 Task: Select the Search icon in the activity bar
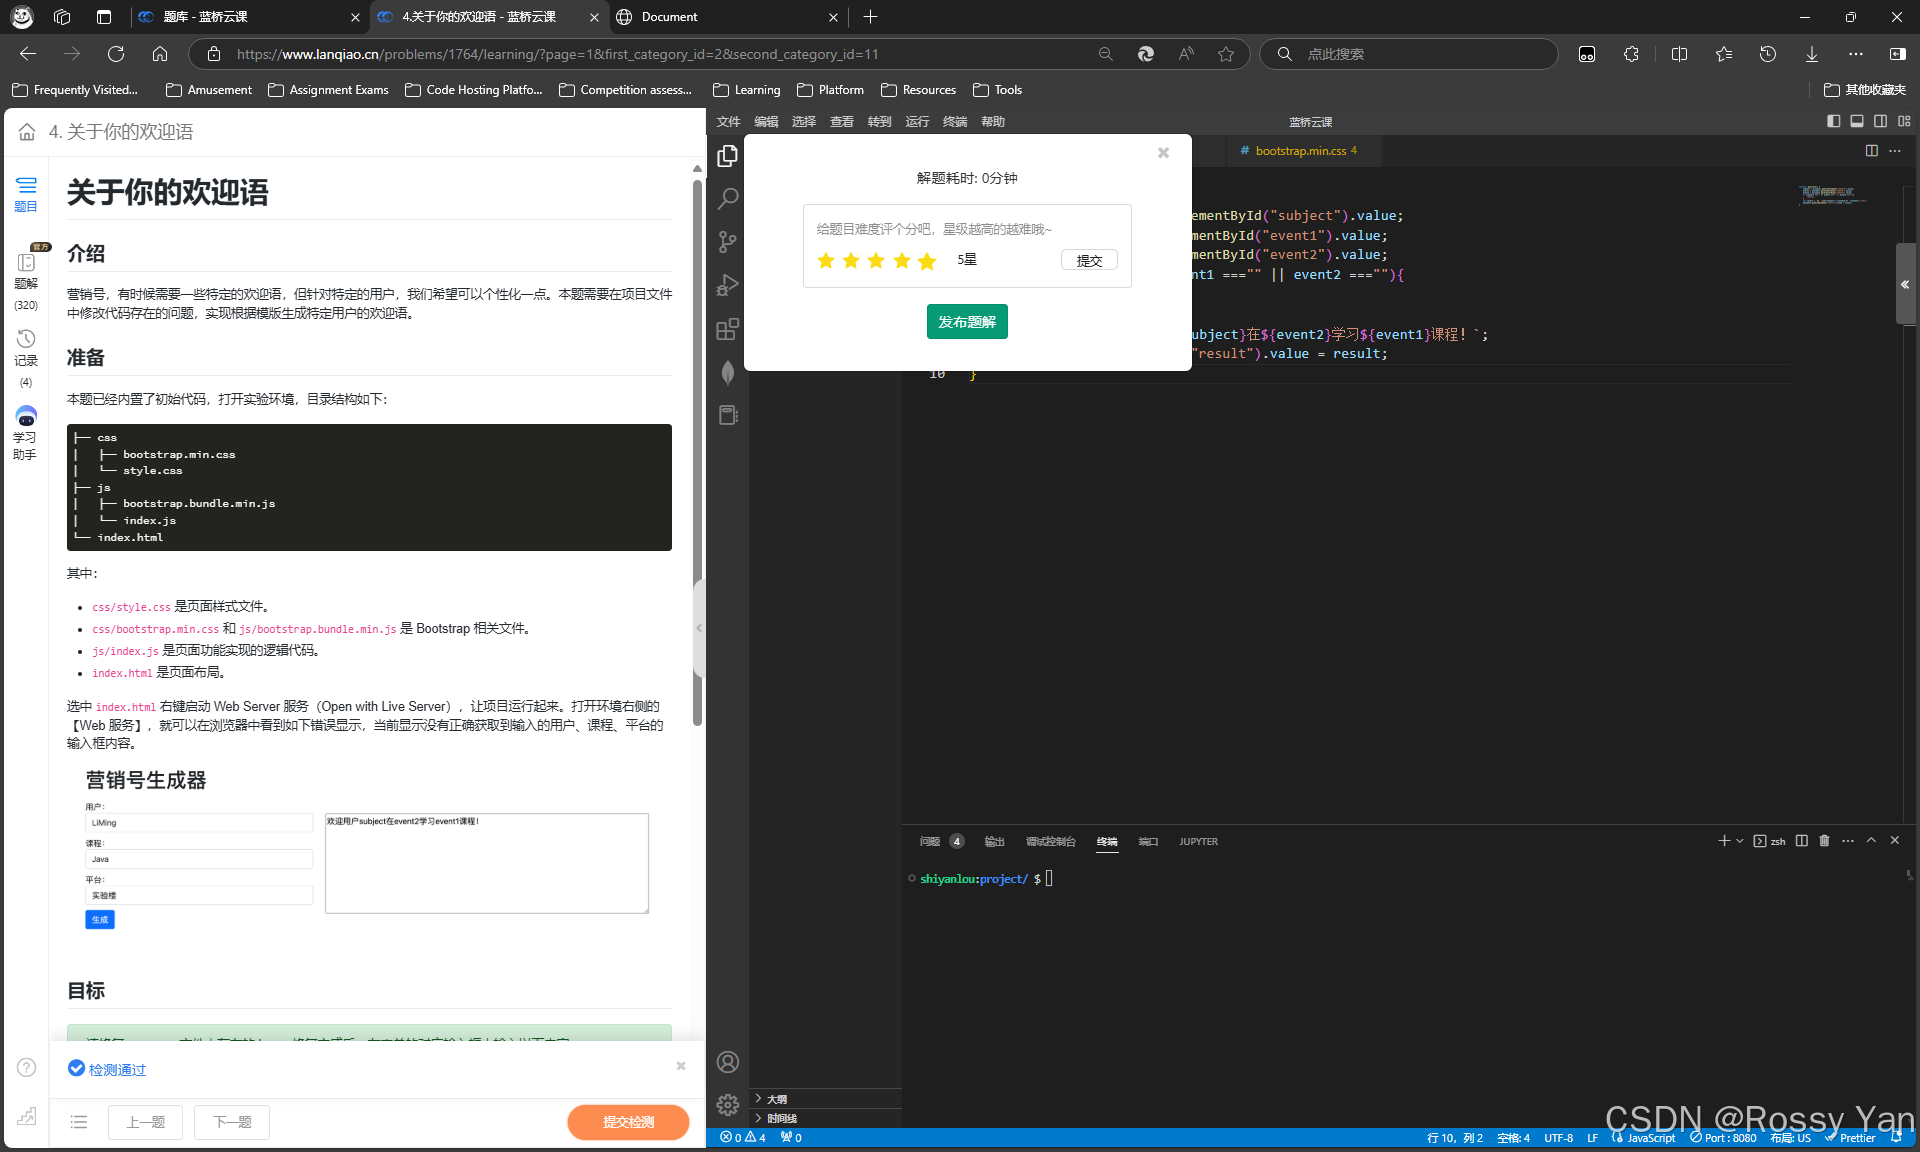point(727,199)
